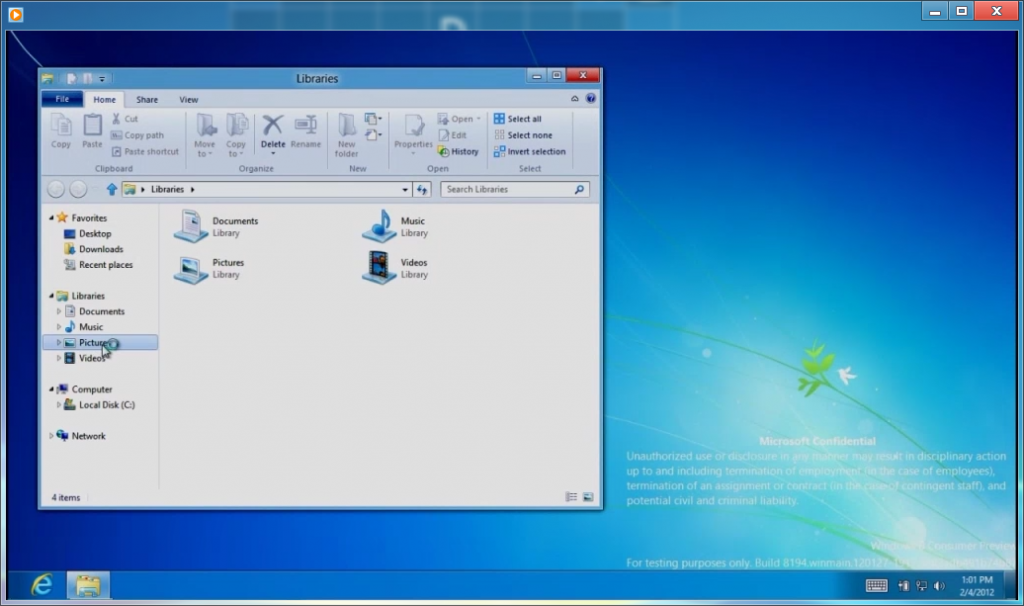Viewport: 1024px width, 606px height.
Task: Collapse the Favorites tree group
Action: point(52,218)
